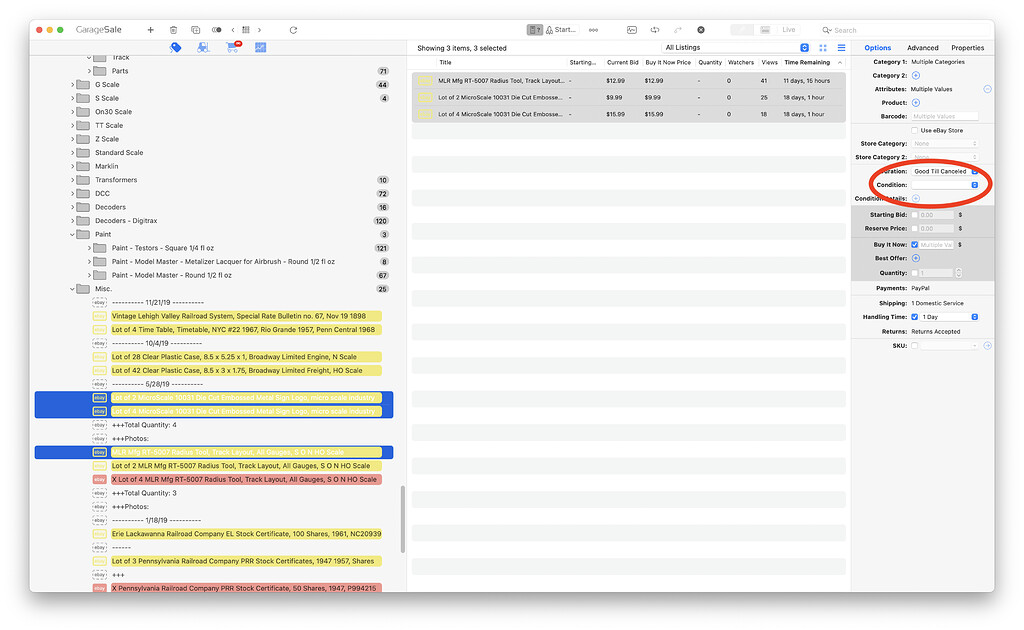Click the grid columns icon between the chevrons
1024x630 pixels.
coord(246,30)
